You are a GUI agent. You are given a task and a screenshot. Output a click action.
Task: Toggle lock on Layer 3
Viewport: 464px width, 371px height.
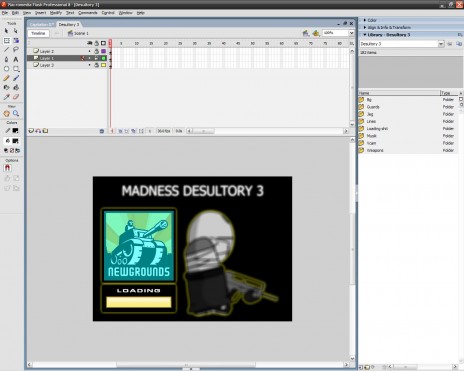pyautogui.click(x=96, y=65)
